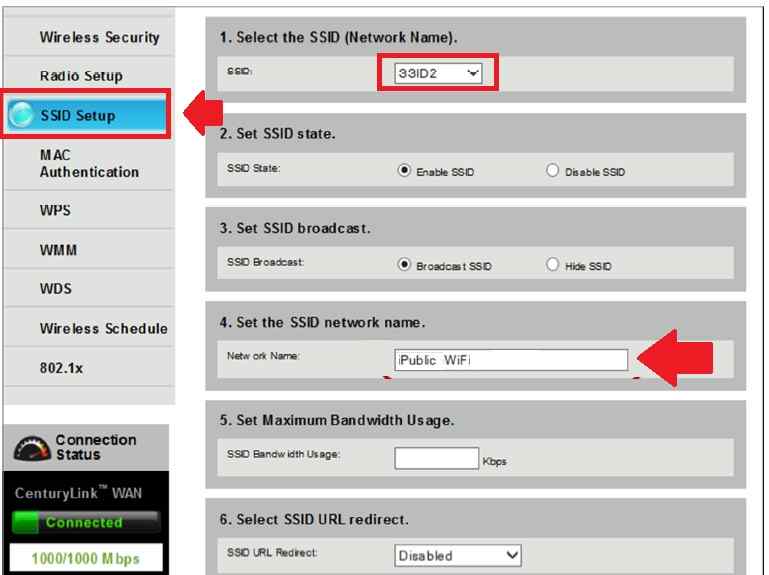Click the blue globe icon beside SSID Setup
Viewport: 769px width, 575px height.
[x=21, y=115]
